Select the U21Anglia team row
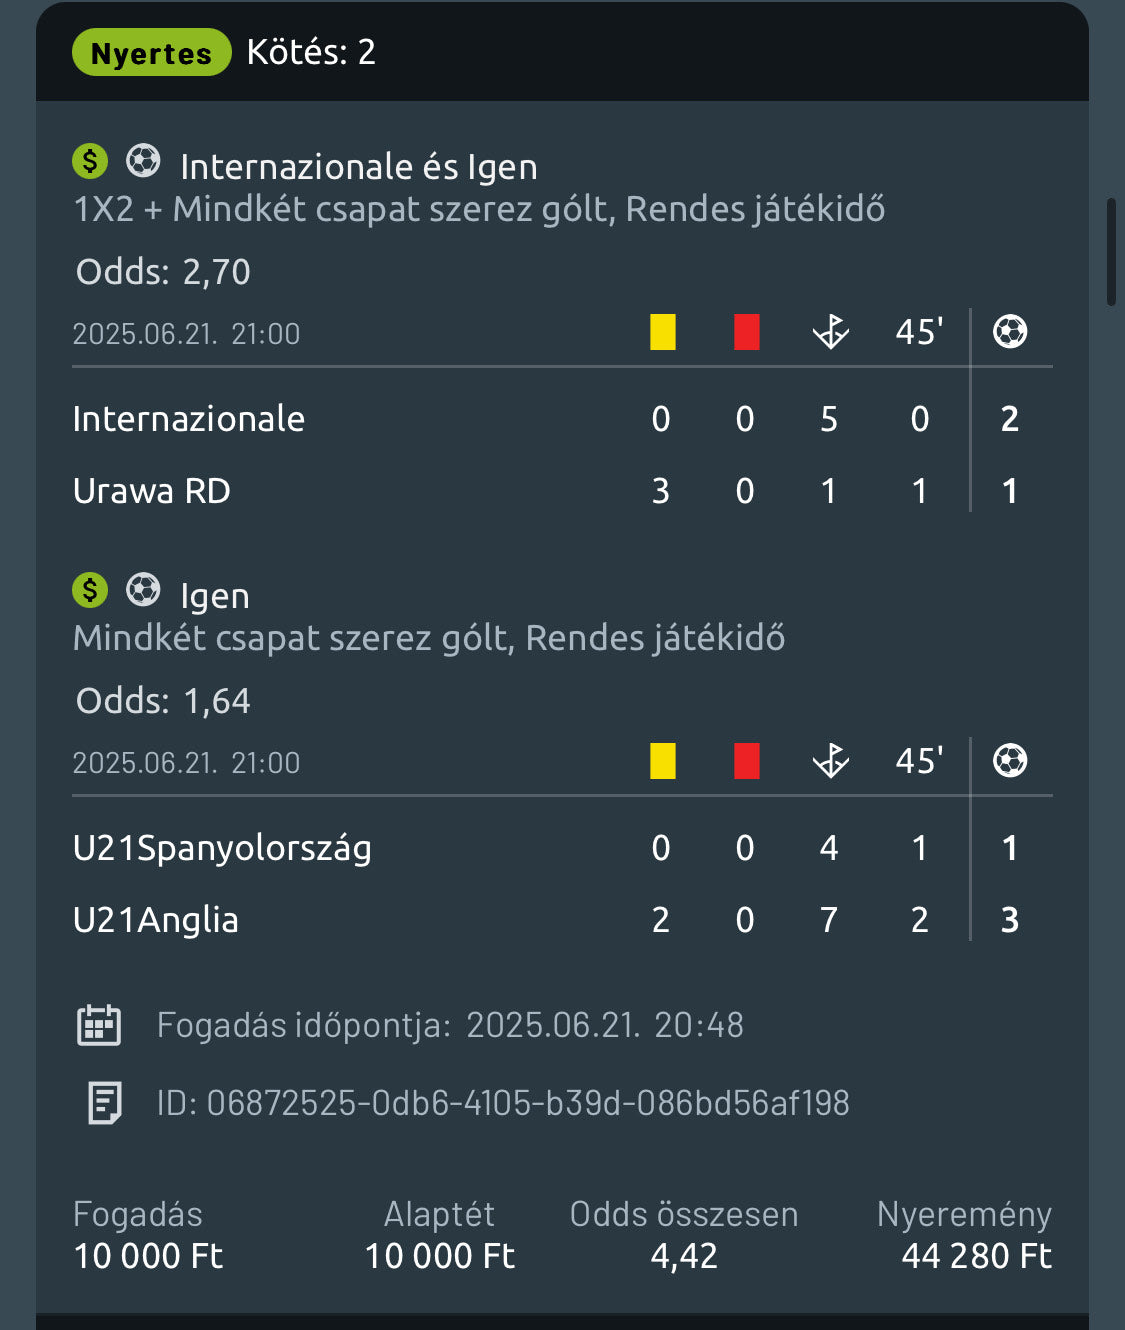Viewport: 1125px width, 1330px height. 156,920
